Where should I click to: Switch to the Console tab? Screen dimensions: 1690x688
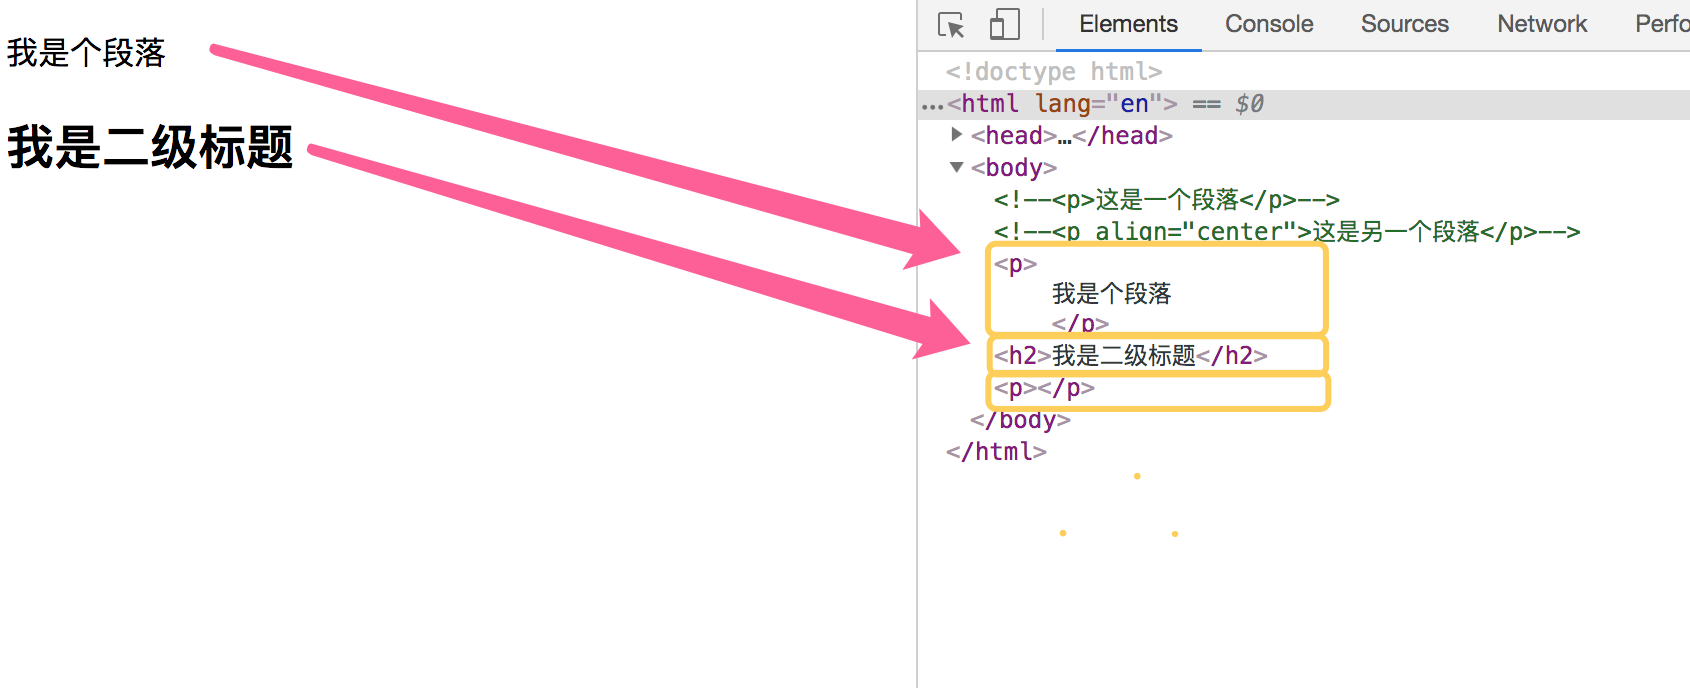point(1268,24)
